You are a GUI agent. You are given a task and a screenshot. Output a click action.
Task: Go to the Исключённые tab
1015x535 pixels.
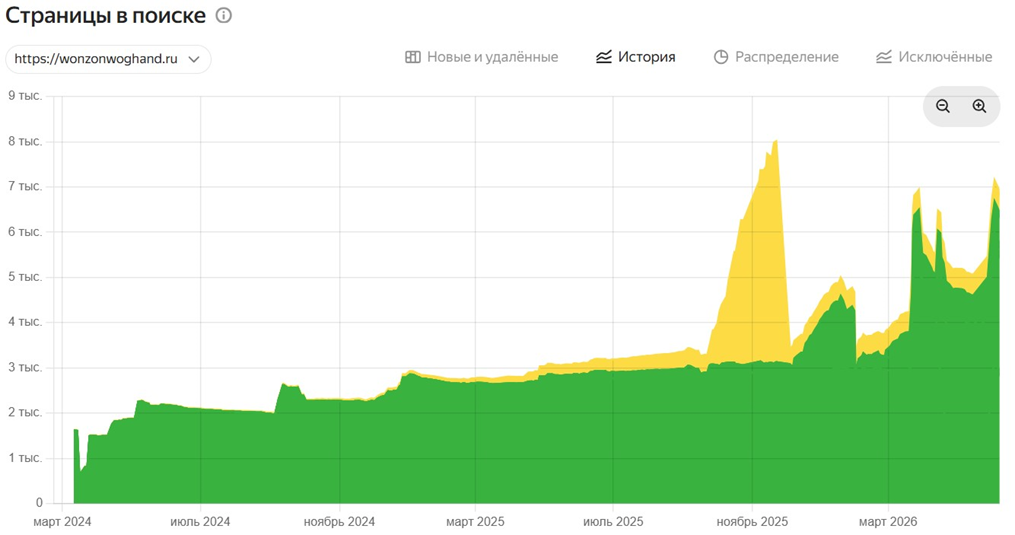[x=933, y=57]
